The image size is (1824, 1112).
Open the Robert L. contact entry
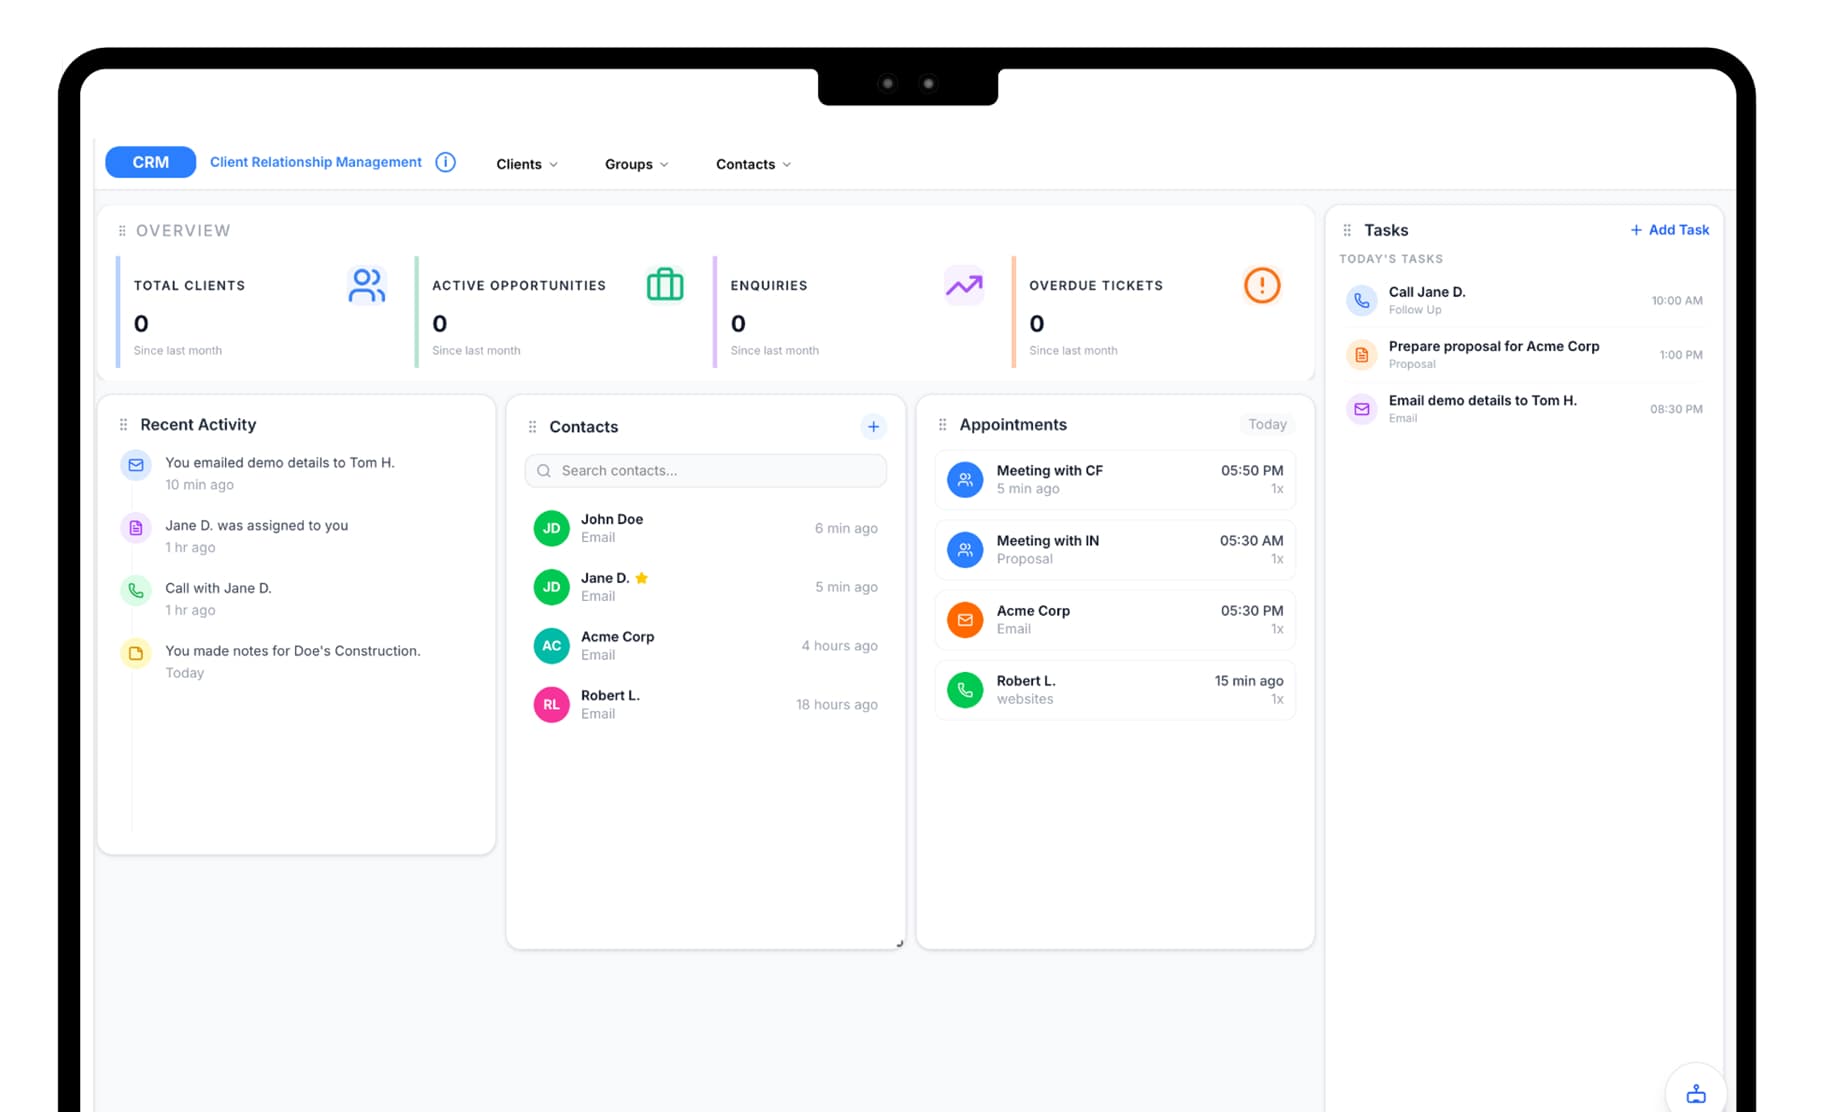(x=706, y=705)
